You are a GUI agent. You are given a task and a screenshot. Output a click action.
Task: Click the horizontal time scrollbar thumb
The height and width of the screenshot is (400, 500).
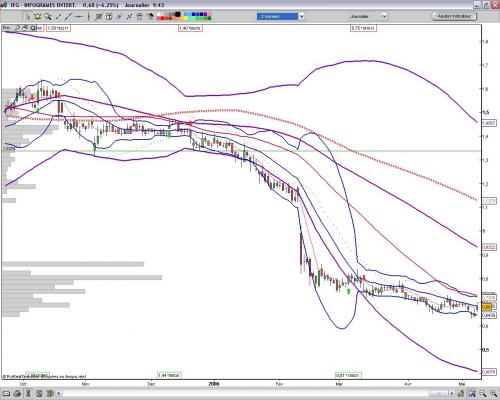[x=439, y=393]
